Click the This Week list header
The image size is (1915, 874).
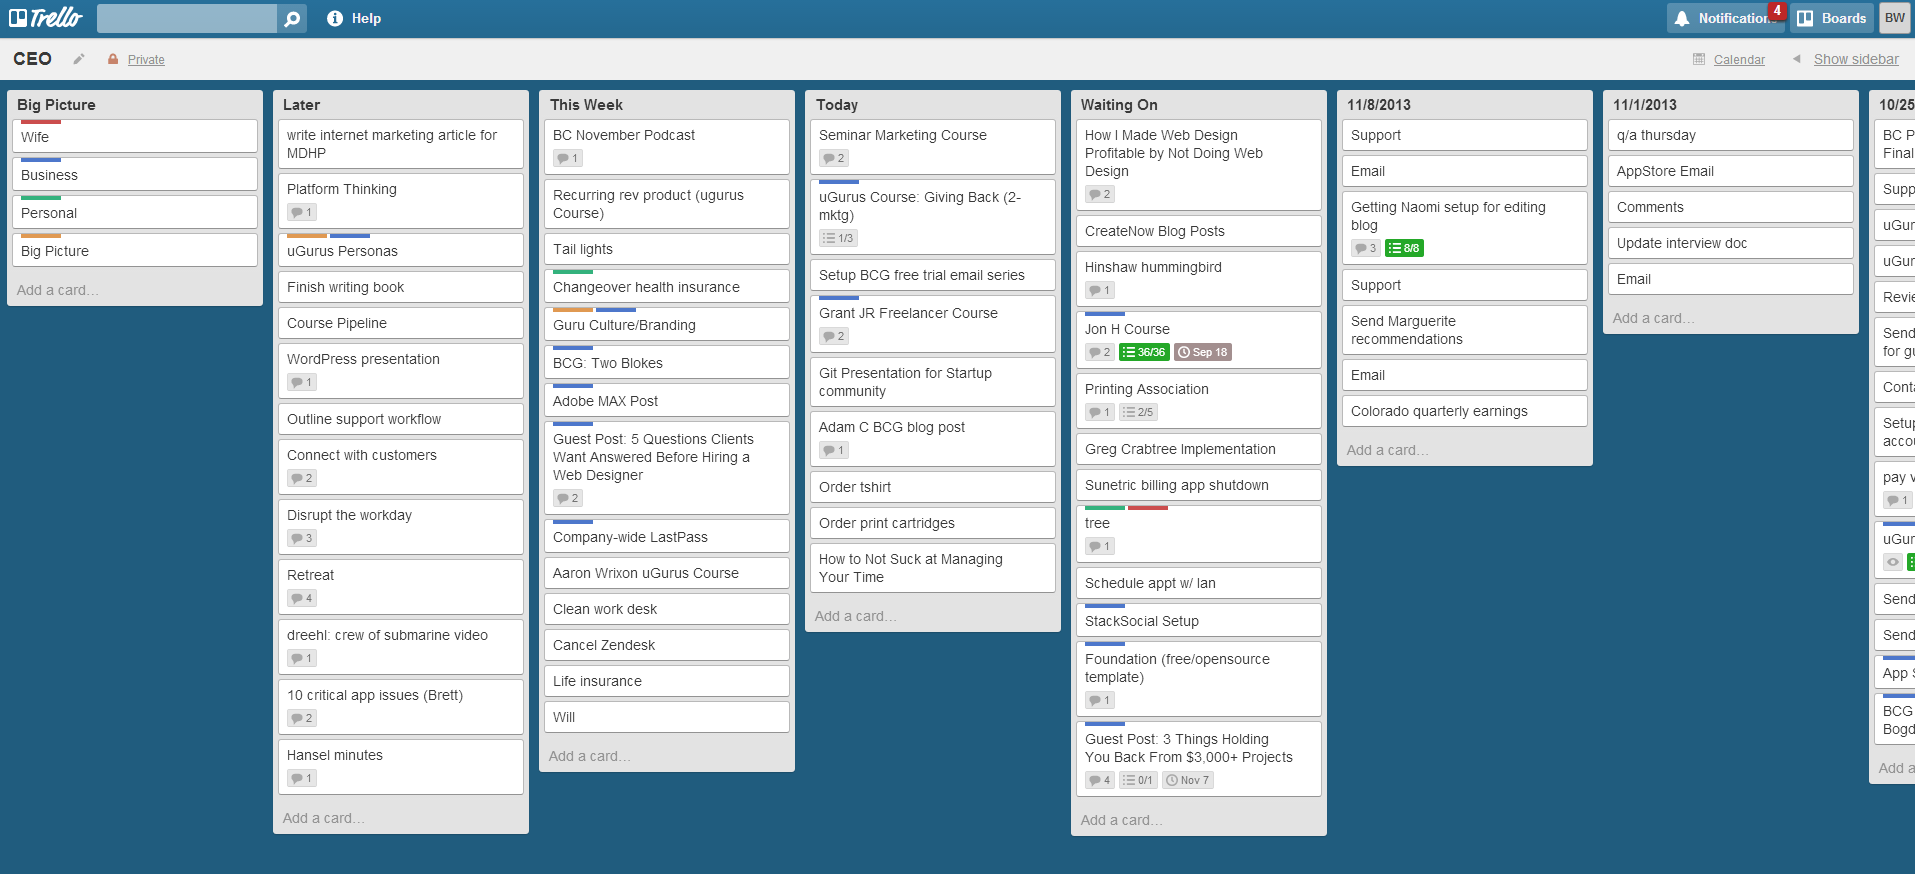pyautogui.click(x=586, y=105)
